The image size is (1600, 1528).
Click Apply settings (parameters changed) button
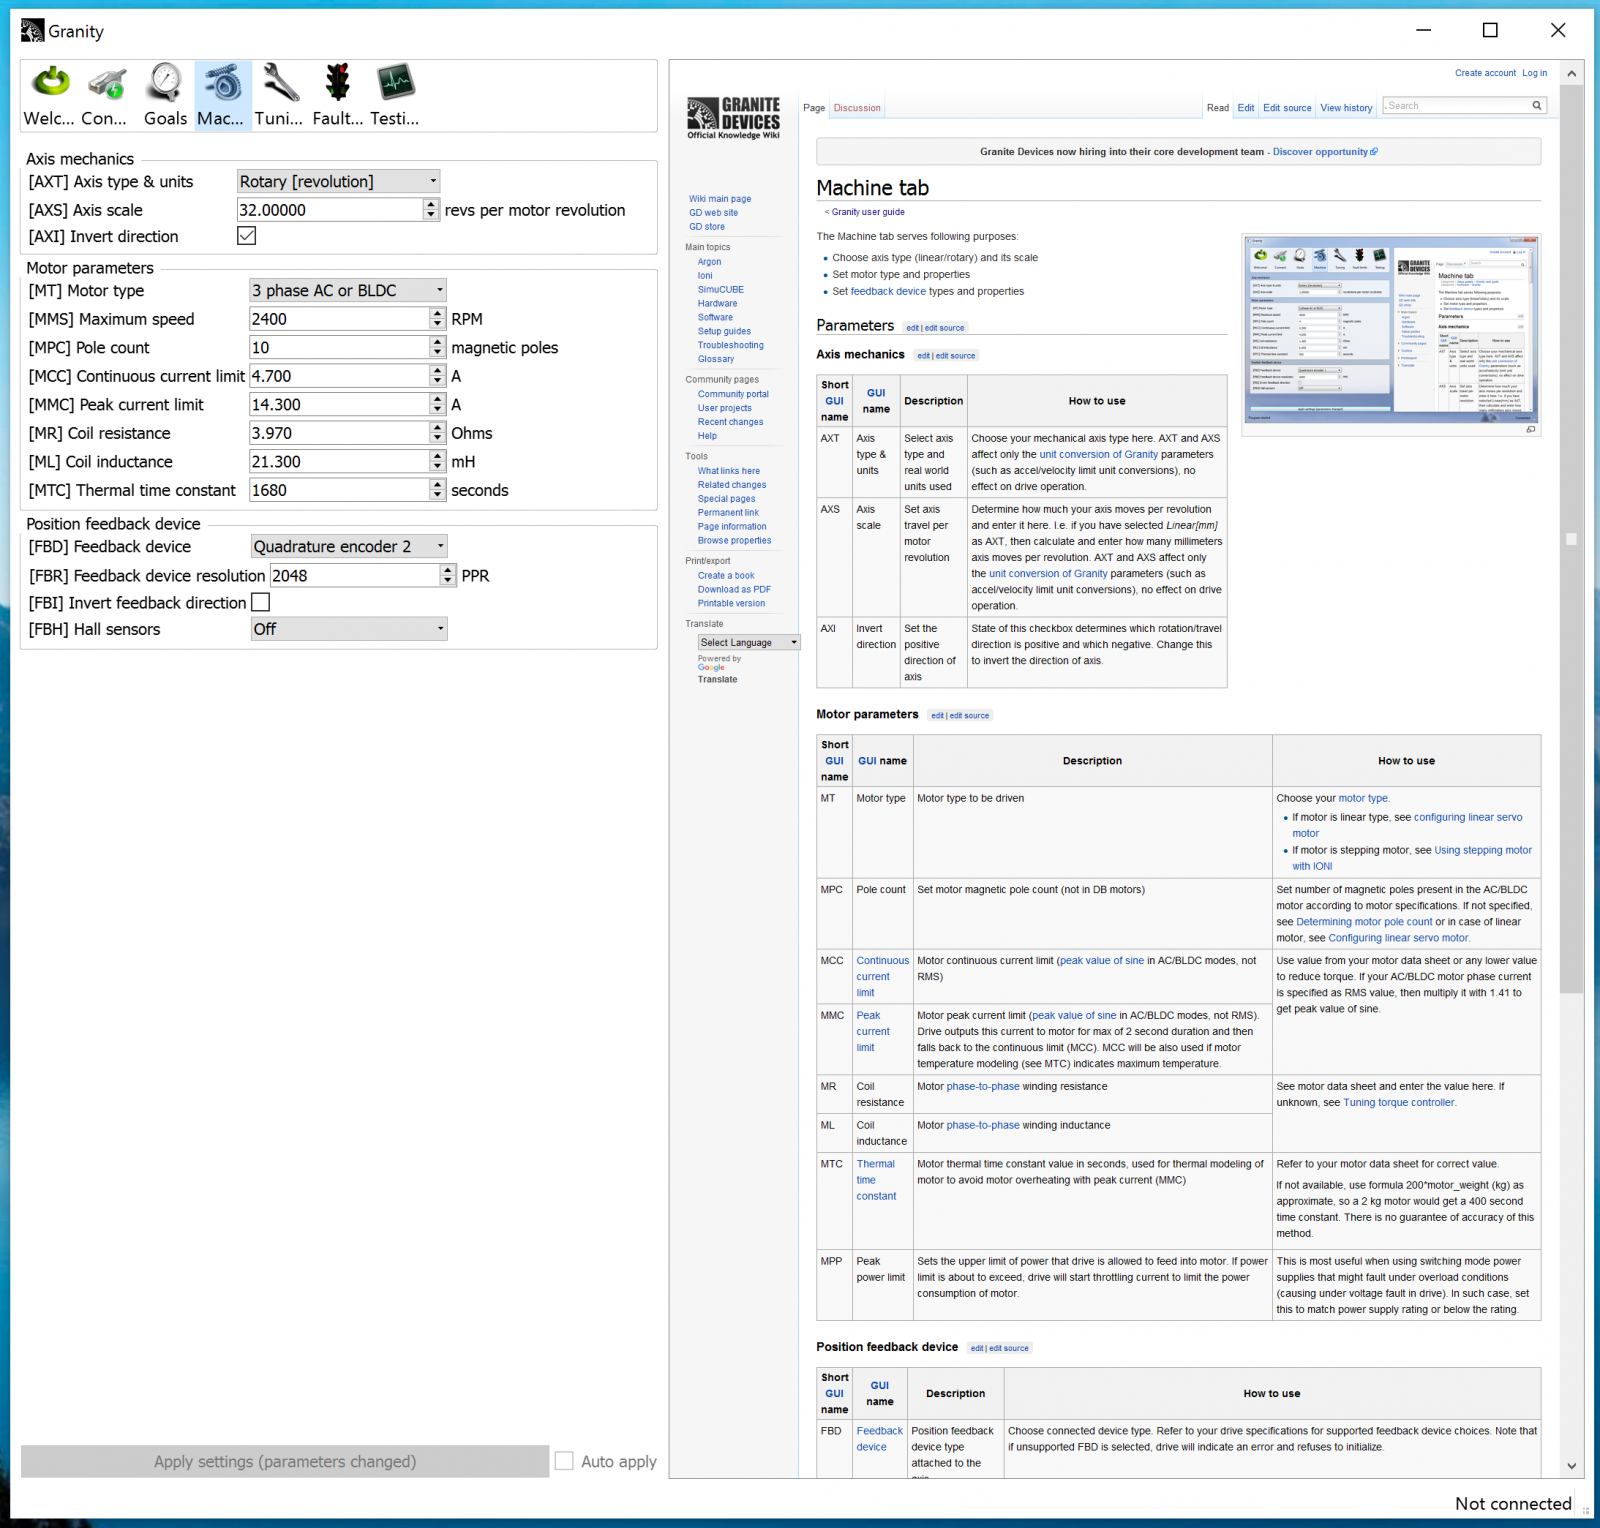285,1461
